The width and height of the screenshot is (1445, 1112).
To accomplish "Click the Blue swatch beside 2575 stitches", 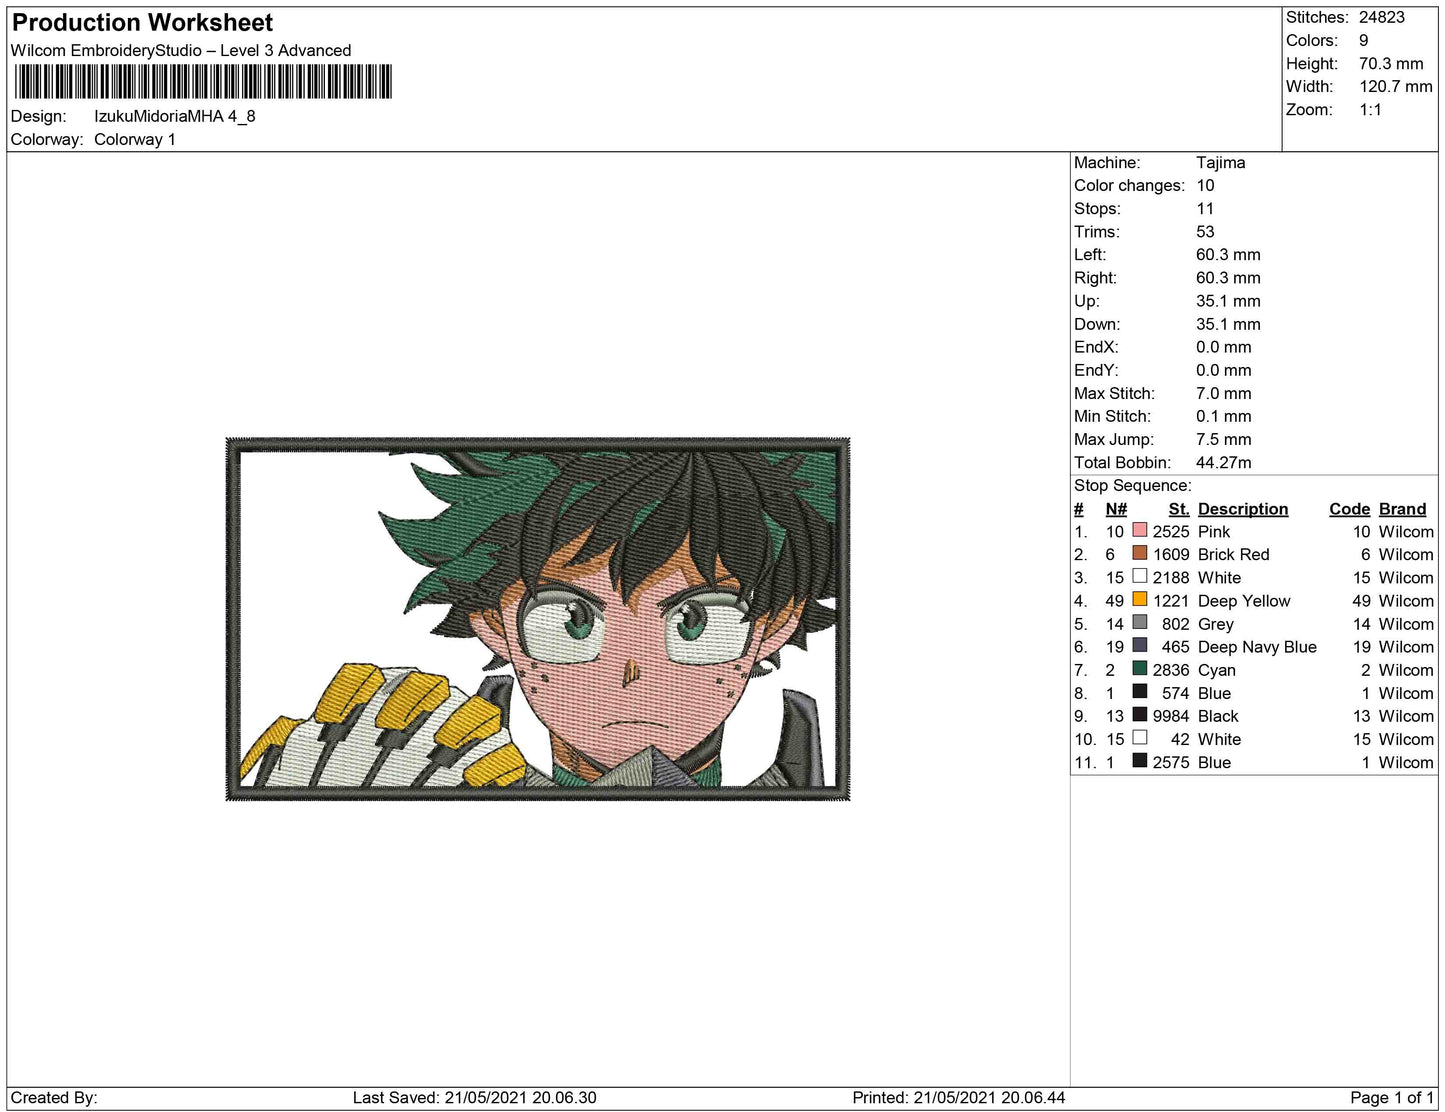I will [1140, 760].
